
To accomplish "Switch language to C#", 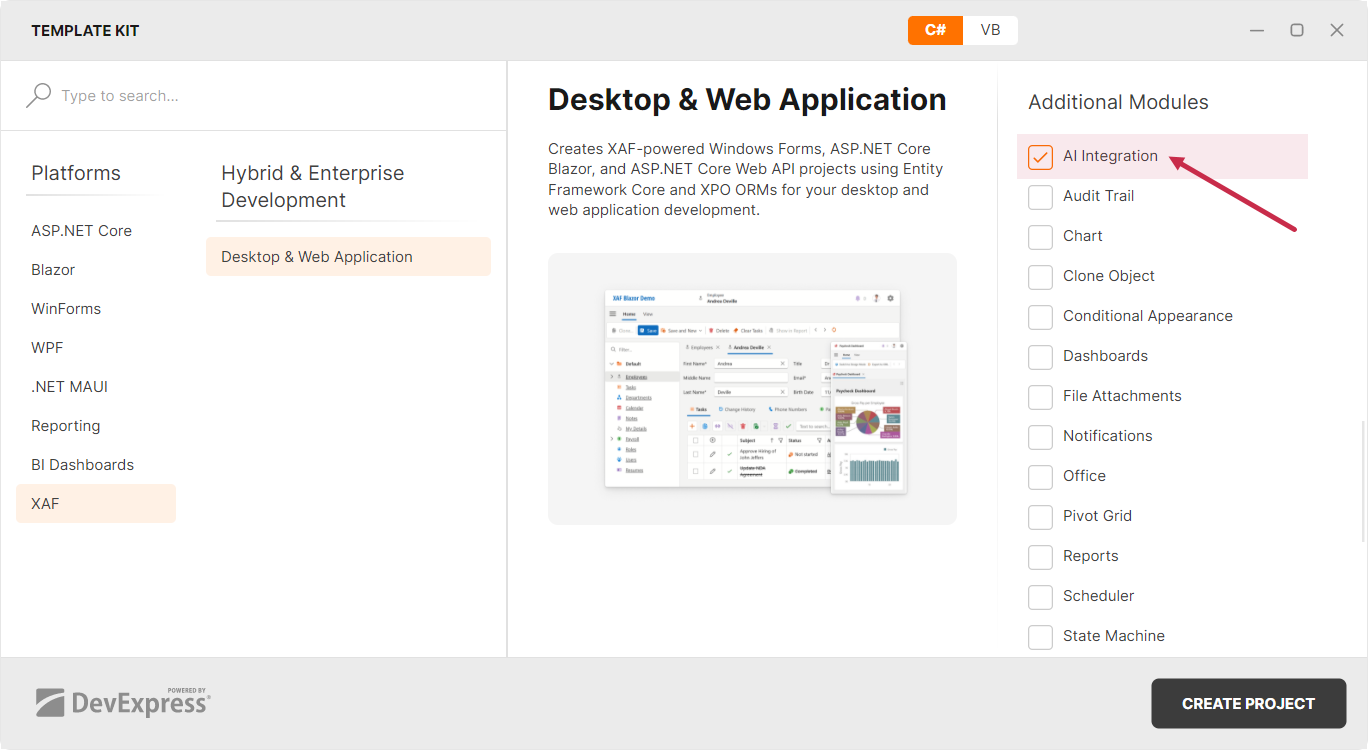I will click(935, 30).
